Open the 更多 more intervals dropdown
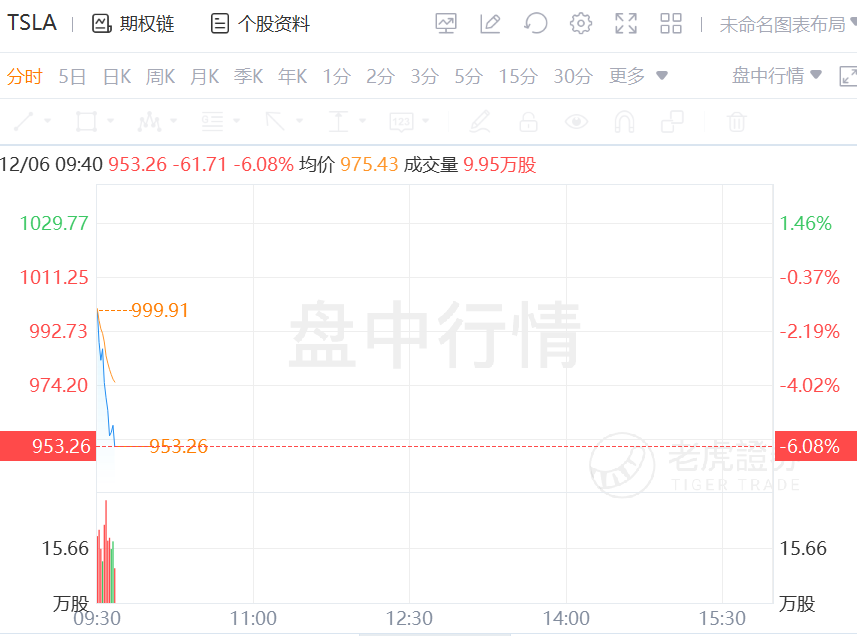This screenshot has height=636, width=857. (x=638, y=75)
